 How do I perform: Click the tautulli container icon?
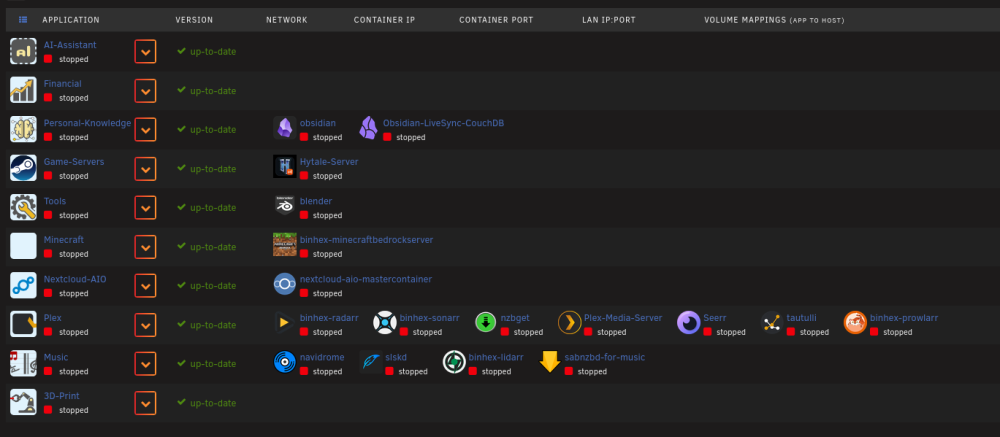tap(772, 323)
